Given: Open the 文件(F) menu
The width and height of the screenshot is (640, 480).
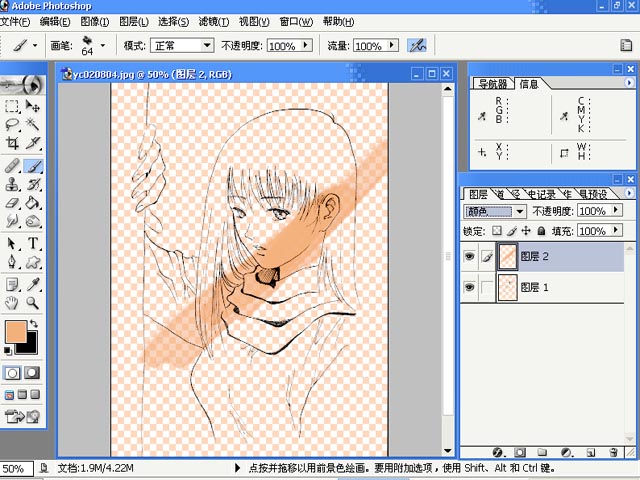Looking at the screenshot, I should coord(15,22).
